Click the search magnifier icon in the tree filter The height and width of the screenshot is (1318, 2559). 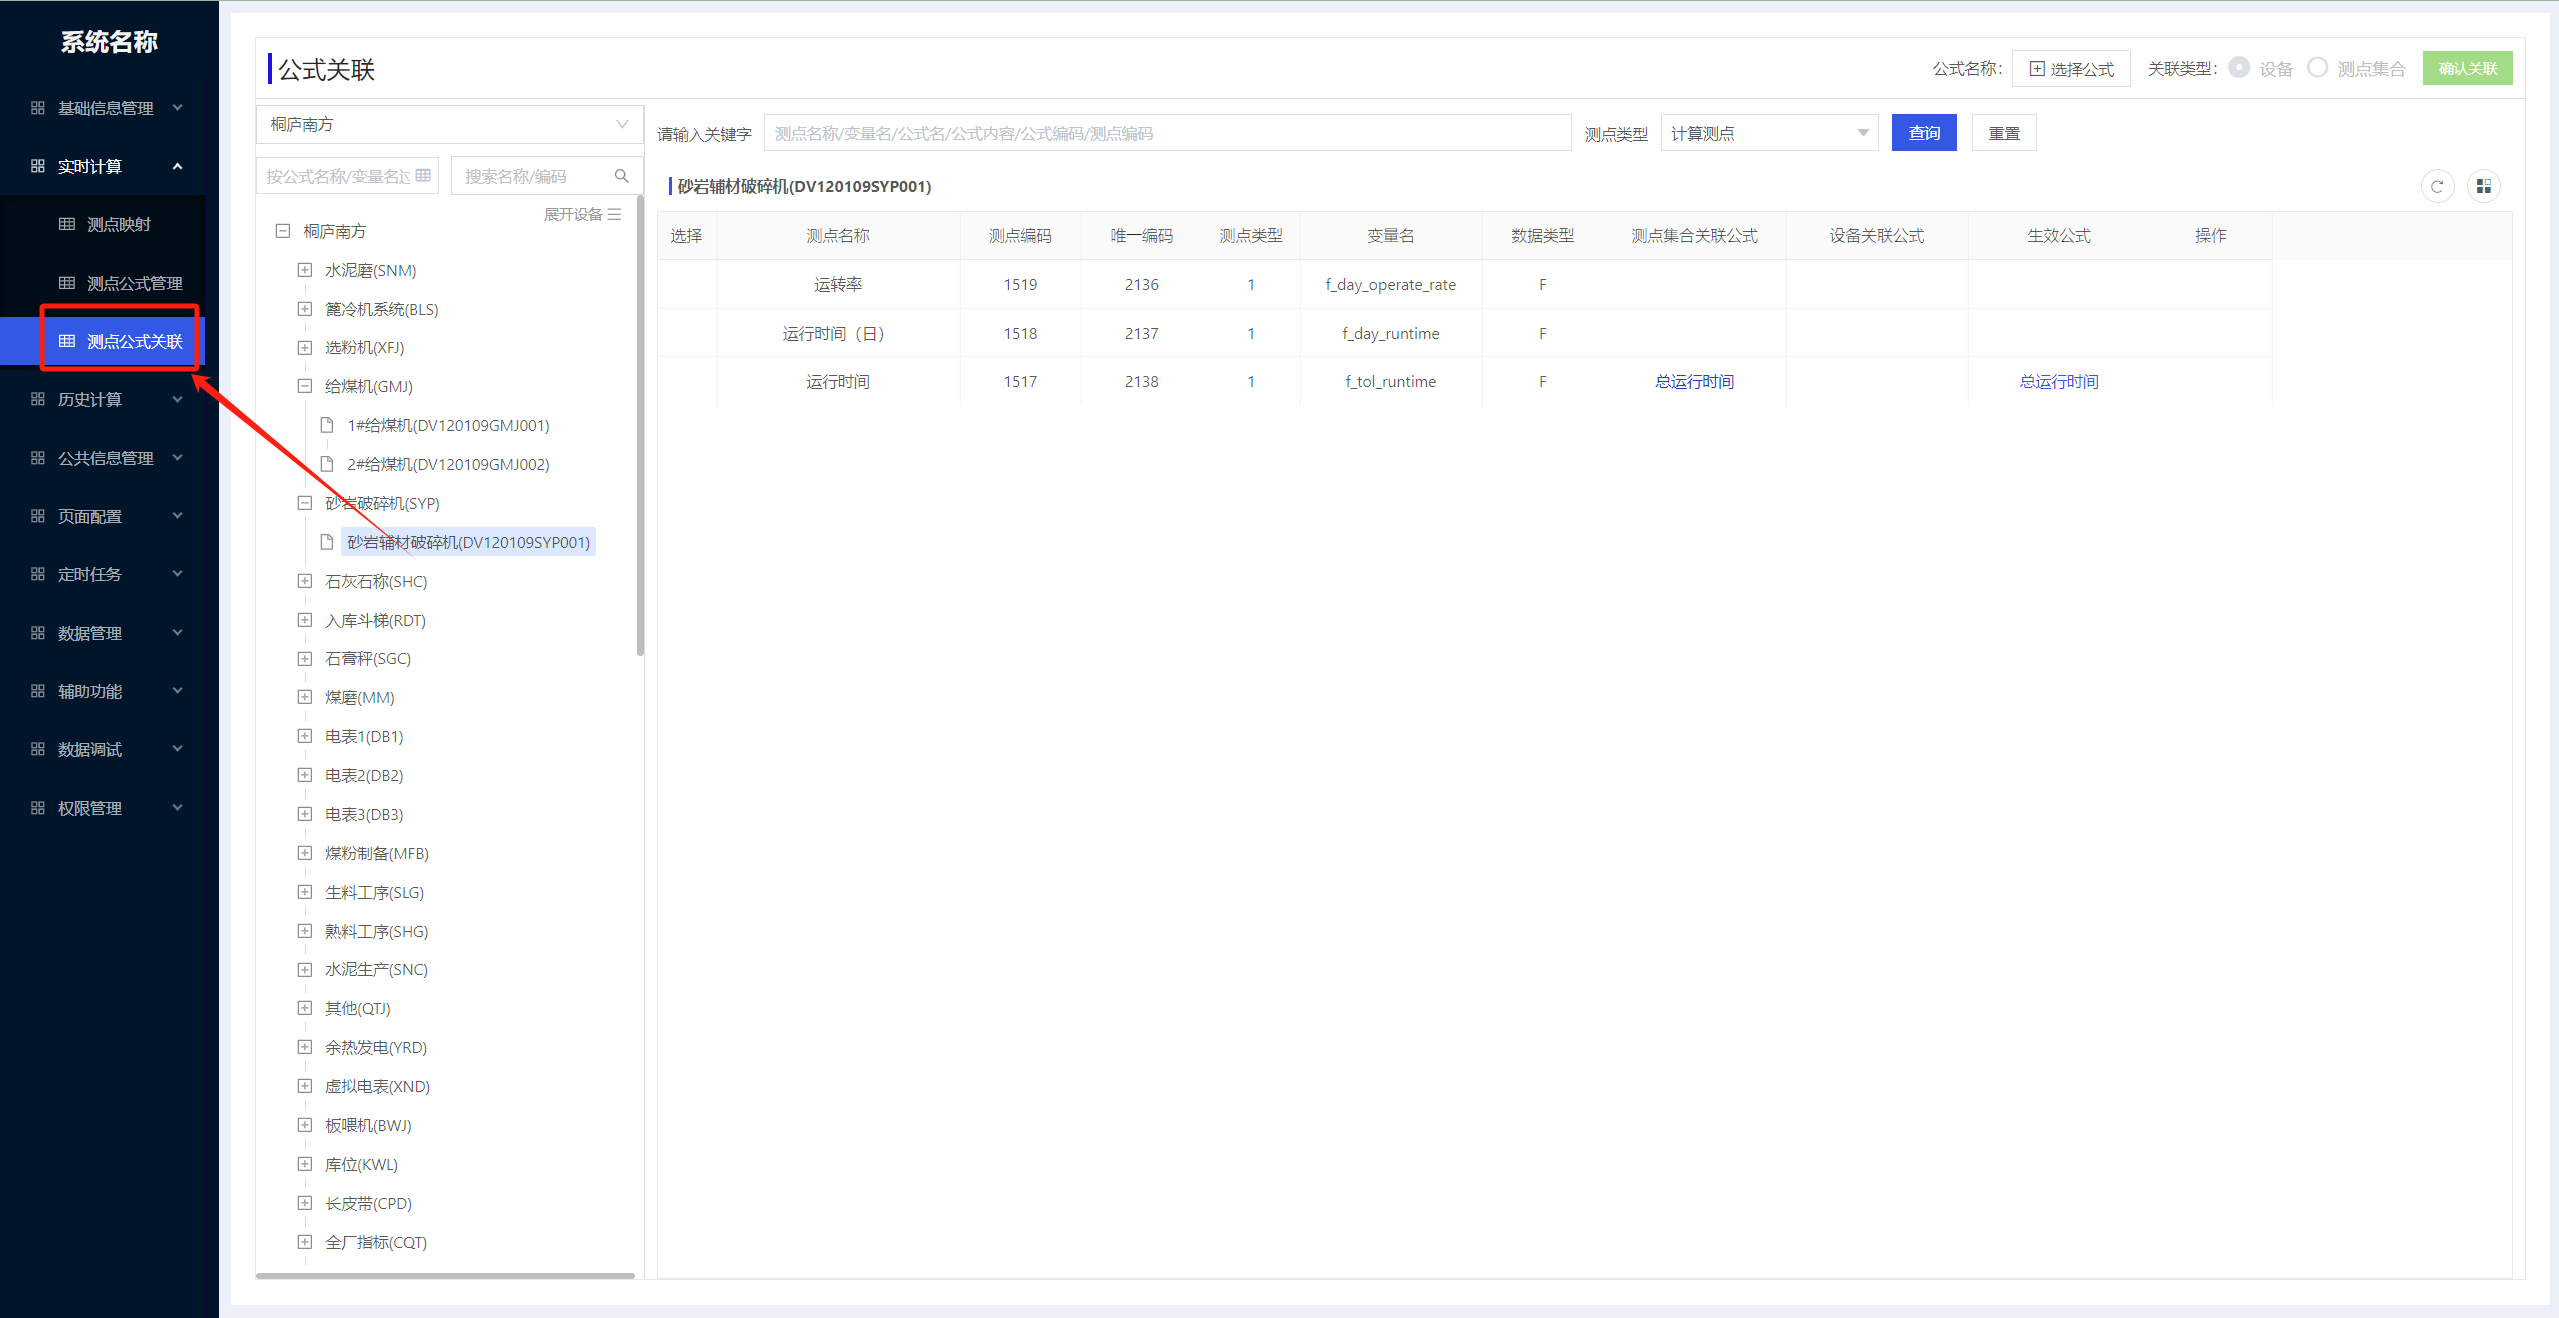(621, 176)
